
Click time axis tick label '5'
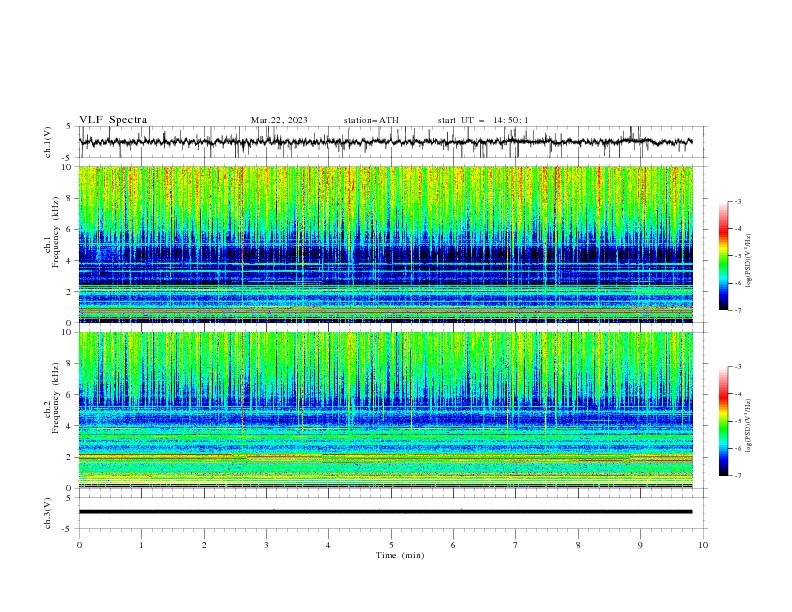(391, 545)
